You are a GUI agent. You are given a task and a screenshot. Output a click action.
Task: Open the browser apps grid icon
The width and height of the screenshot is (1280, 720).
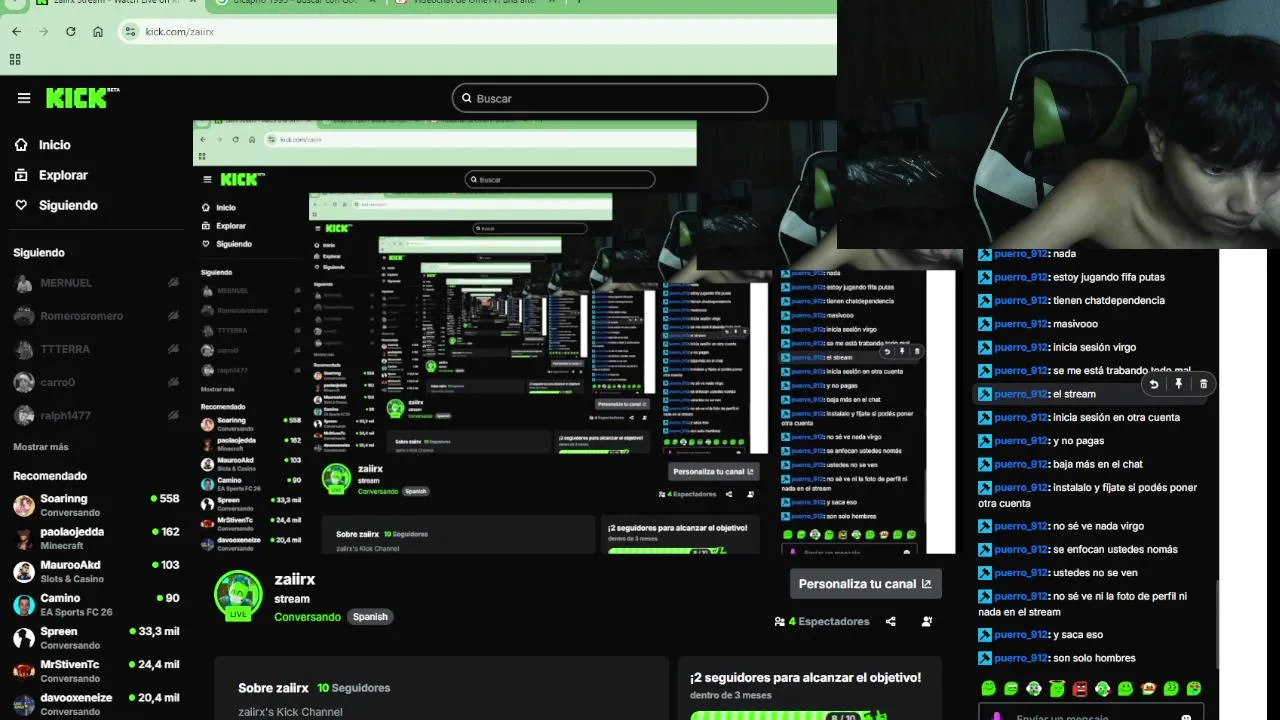pos(15,60)
